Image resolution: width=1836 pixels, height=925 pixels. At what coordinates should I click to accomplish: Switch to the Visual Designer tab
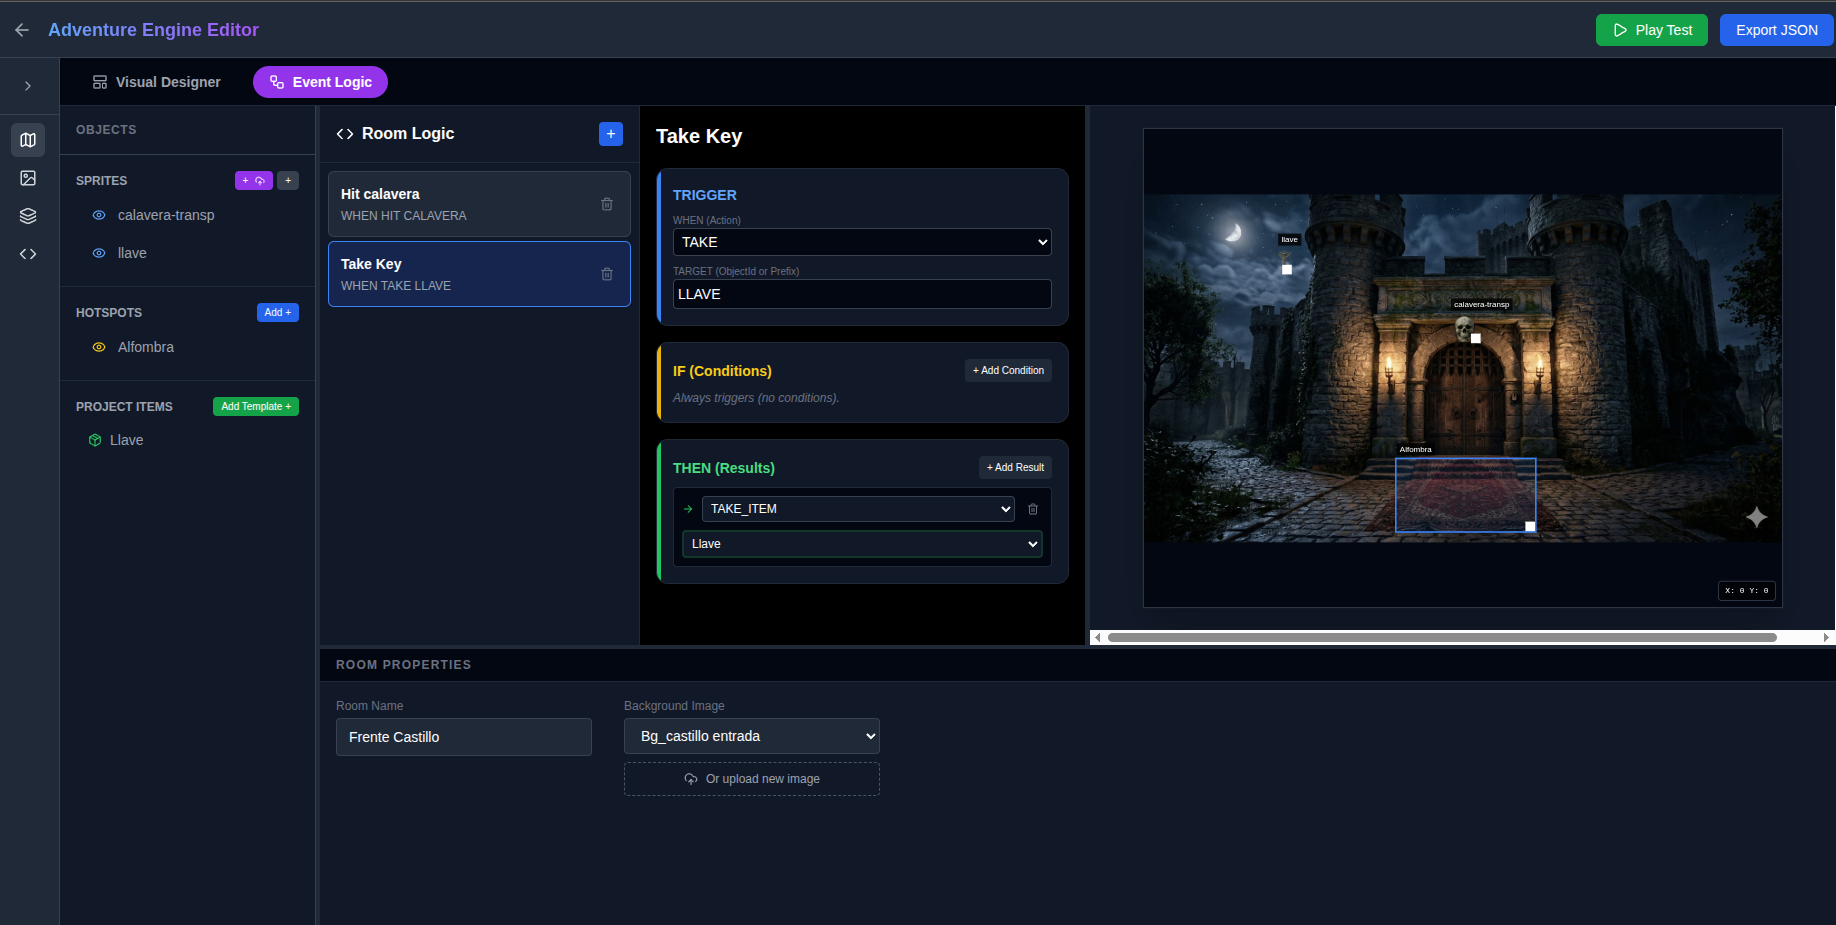point(157,82)
